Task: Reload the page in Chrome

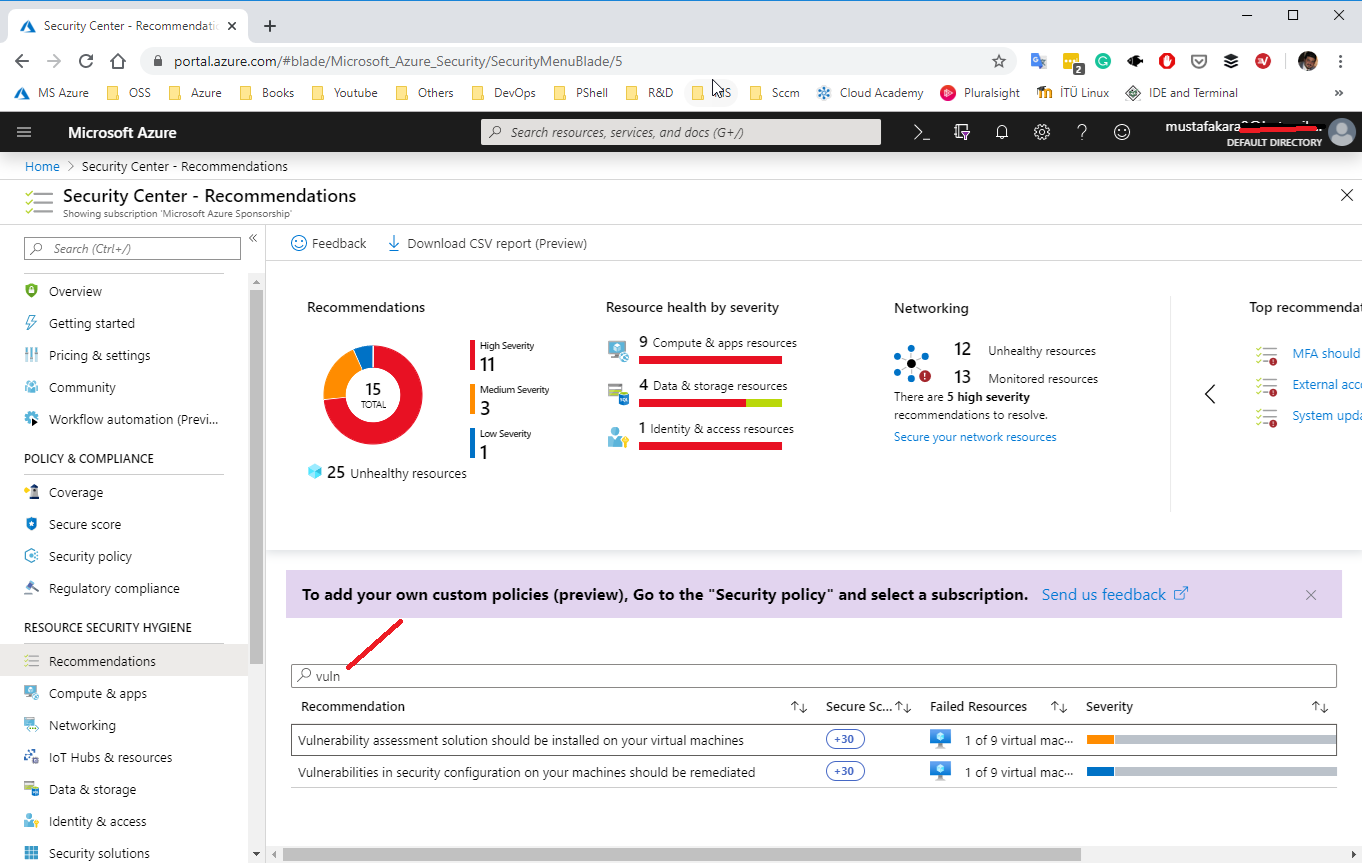Action: pyautogui.click(x=86, y=61)
